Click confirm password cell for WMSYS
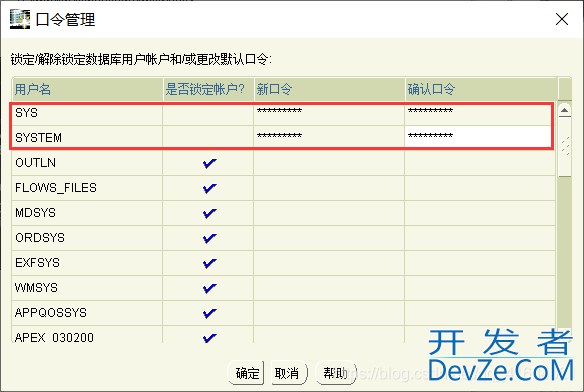The height and width of the screenshot is (392, 584). pyautogui.click(x=479, y=288)
